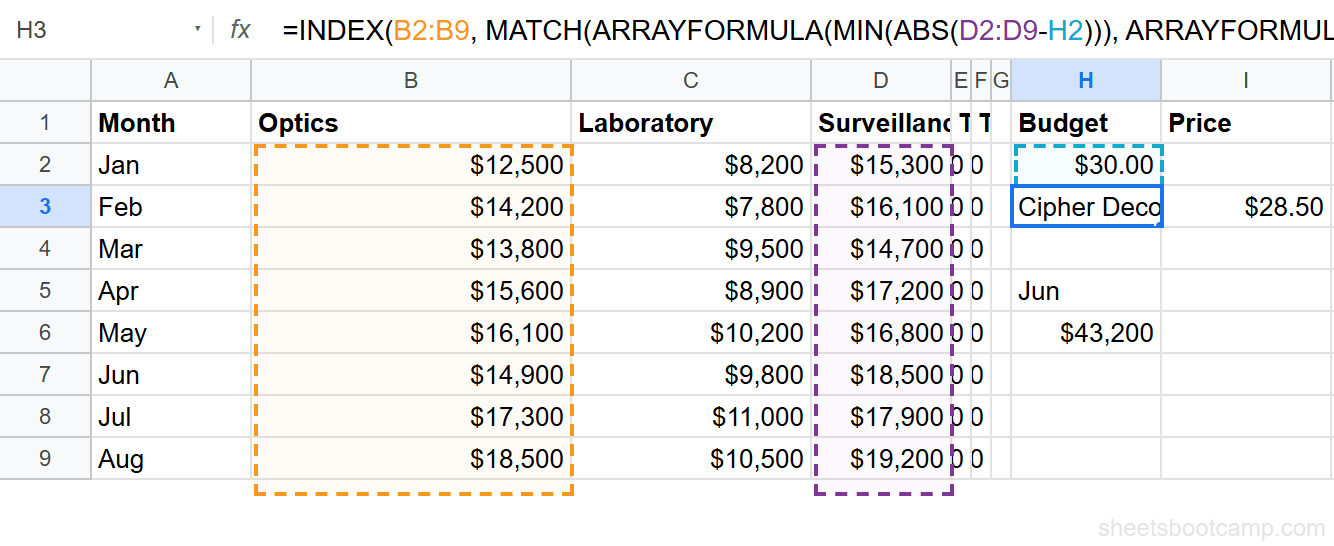Select row 3 header
Viewport: 1334px width, 546px height.
[x=45, y=207]
